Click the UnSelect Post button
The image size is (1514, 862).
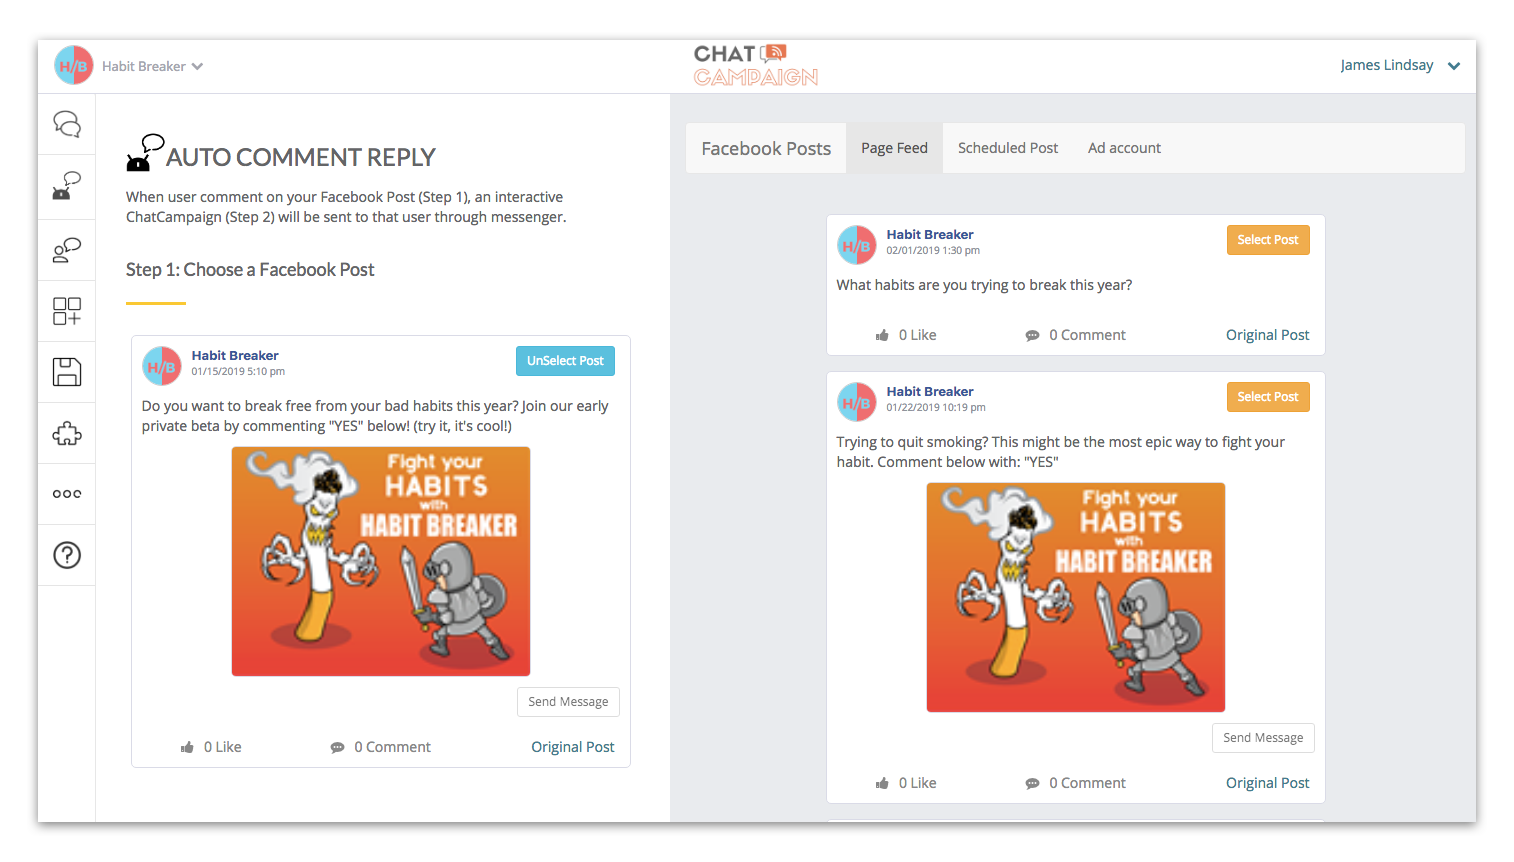(x=565, y=361)
